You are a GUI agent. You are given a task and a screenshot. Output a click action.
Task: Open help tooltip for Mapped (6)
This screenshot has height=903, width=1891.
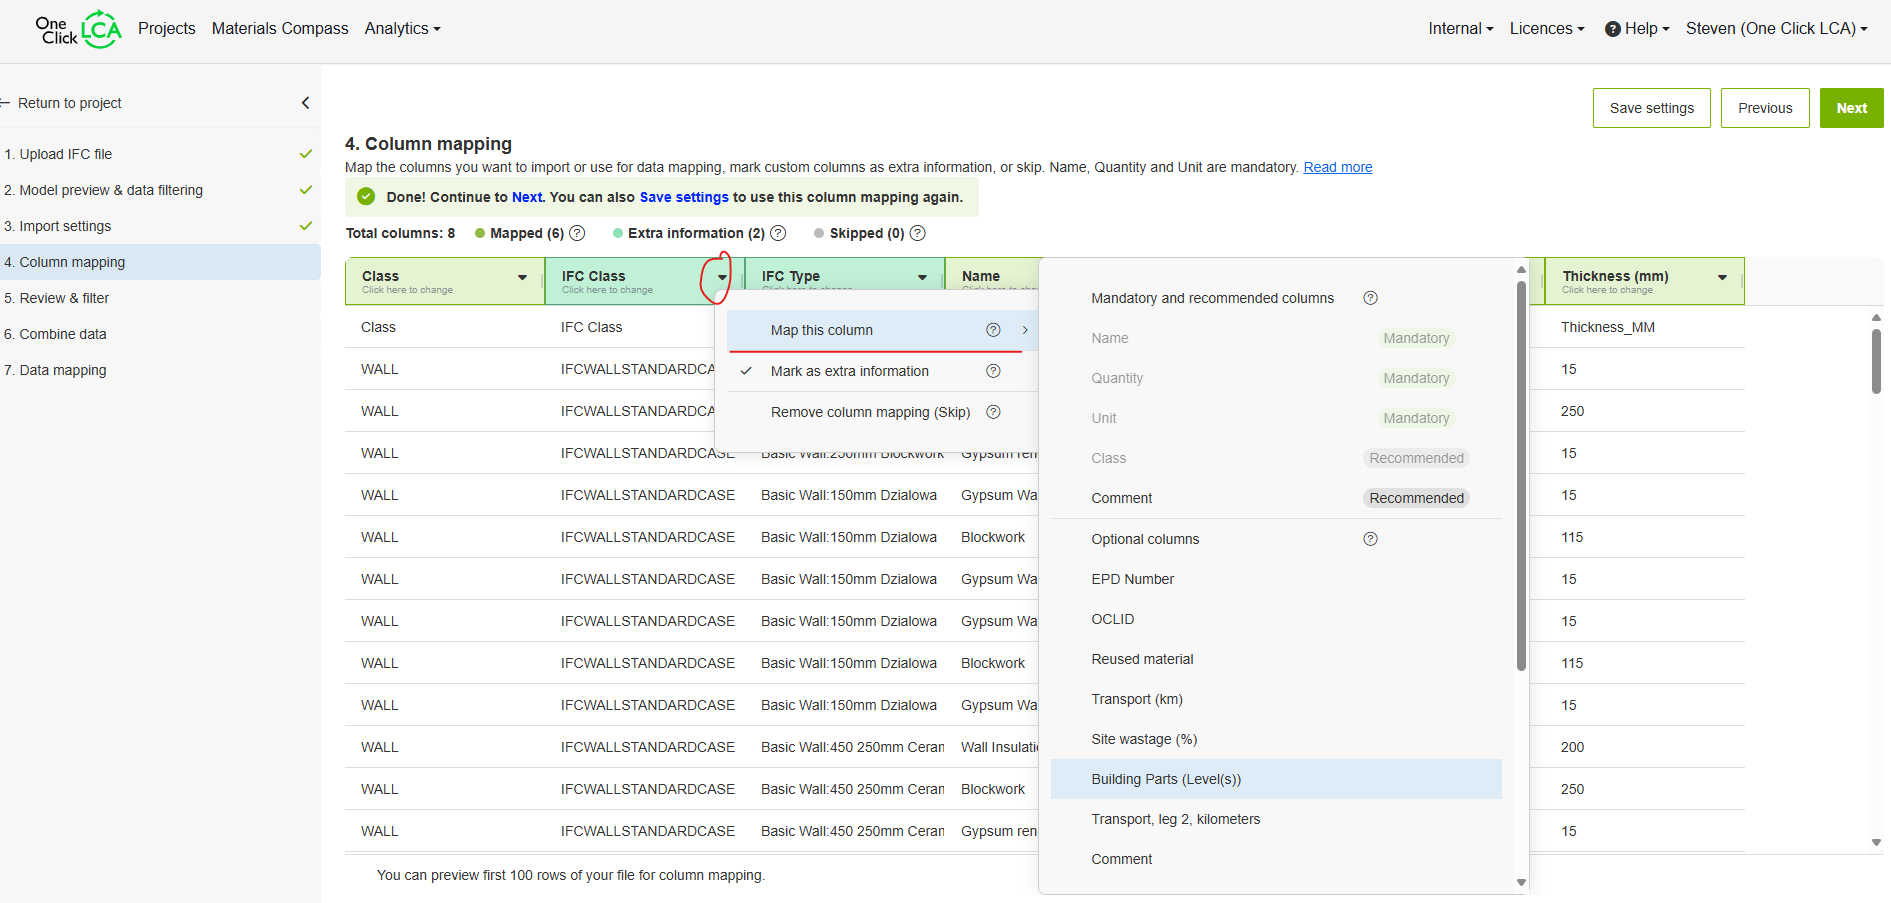[x=577, y=233]
